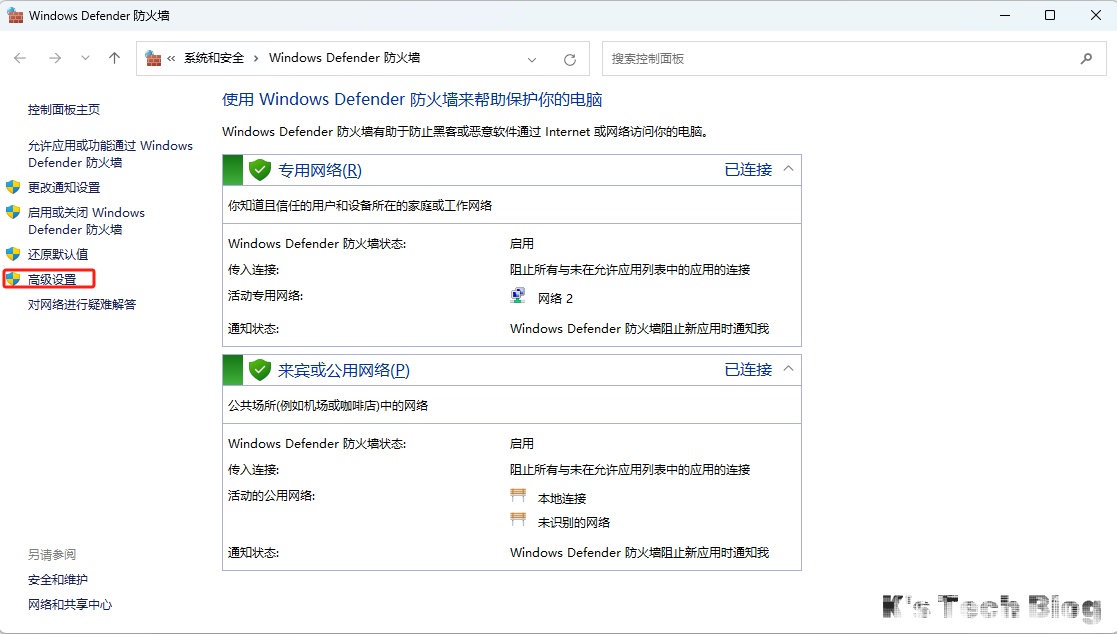Open 高级设置 in the sidebar
This screenshot has height=634, width=1117.
tap(52, 279)
